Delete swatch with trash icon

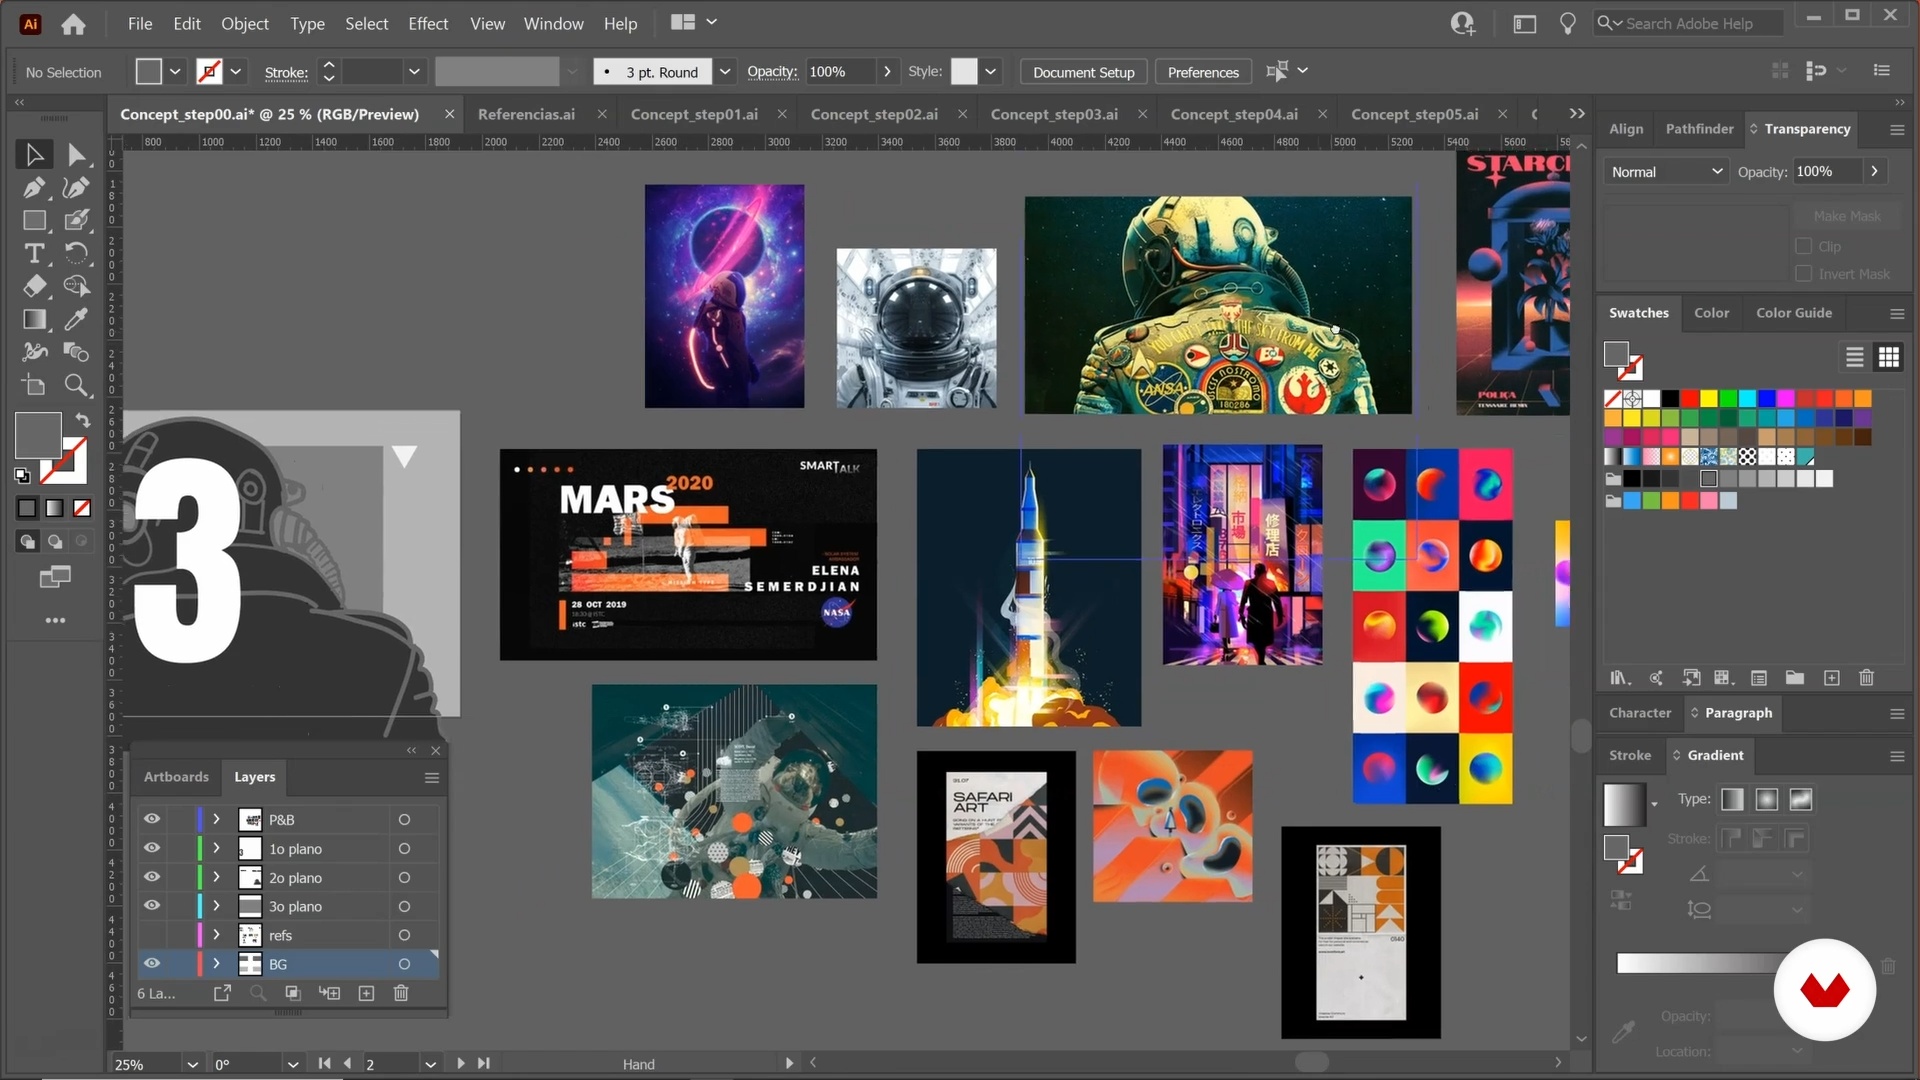pyautogui.click(x=1866, y=678)
